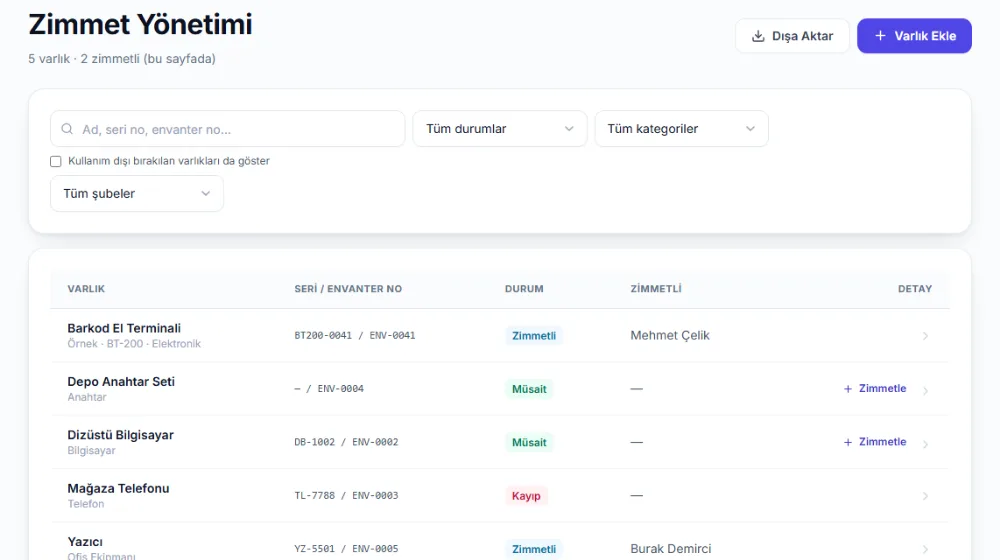Select the Barkod El Terminali asset name
The height and width of the screenshot is (560, 1000).
[124, 328]
